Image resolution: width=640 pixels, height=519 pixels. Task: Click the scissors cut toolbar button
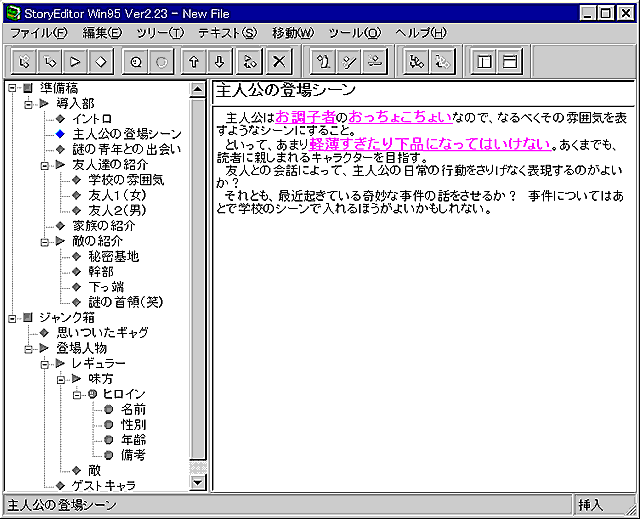(349, 62)
